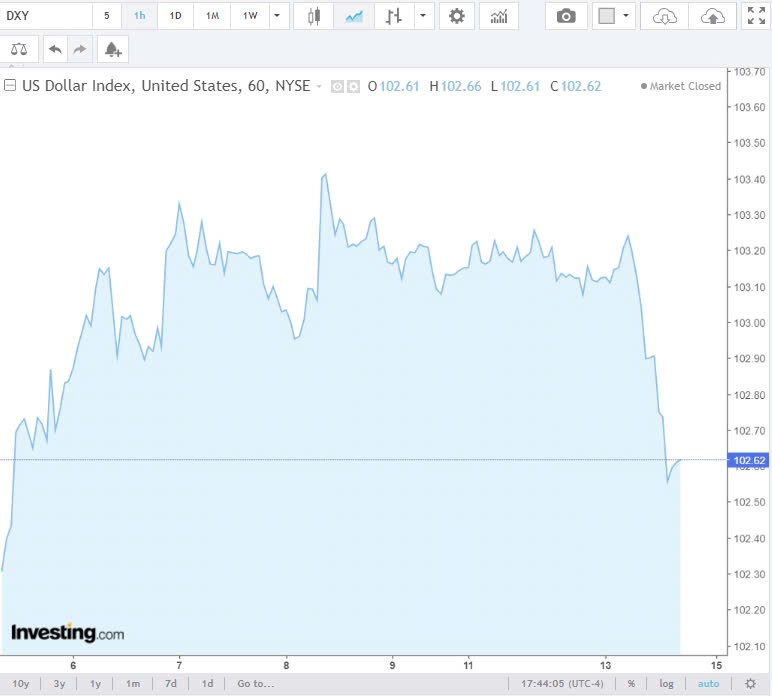This screenshot has width=772, height=696.
Task: Create alert with the bell icon
Action: click(x=112, y=49)
